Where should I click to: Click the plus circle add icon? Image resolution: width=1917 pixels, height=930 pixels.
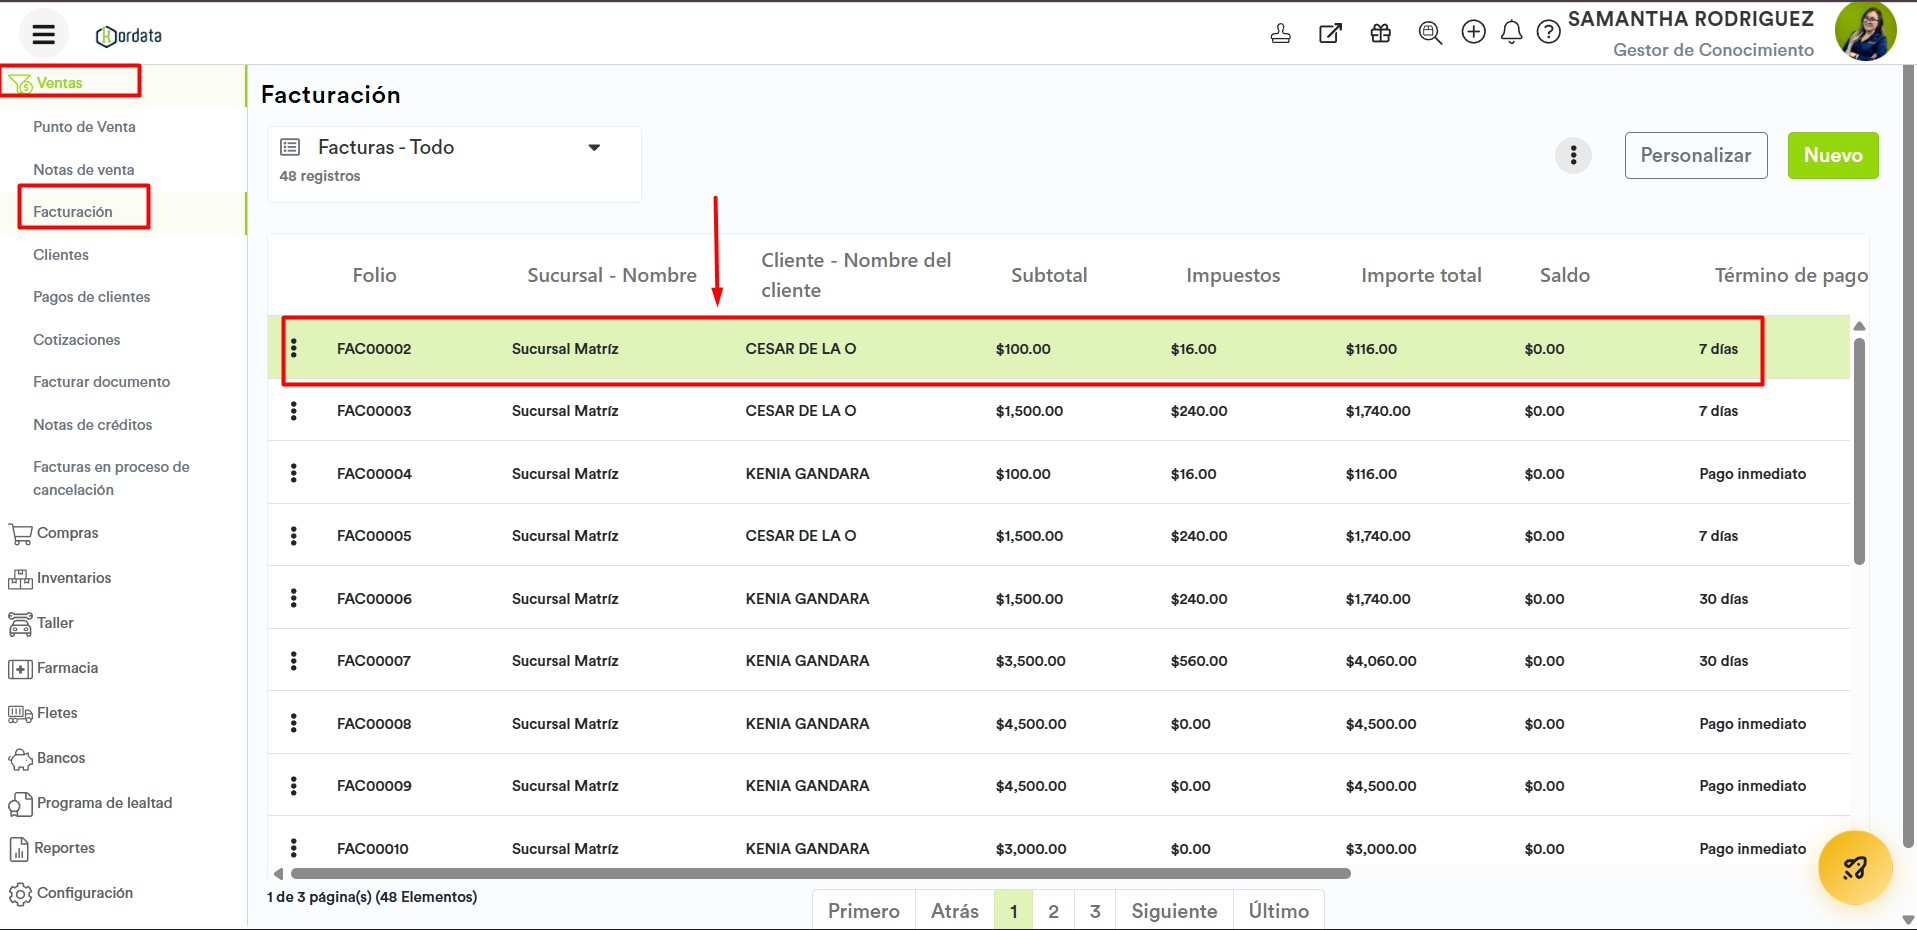1473,32
